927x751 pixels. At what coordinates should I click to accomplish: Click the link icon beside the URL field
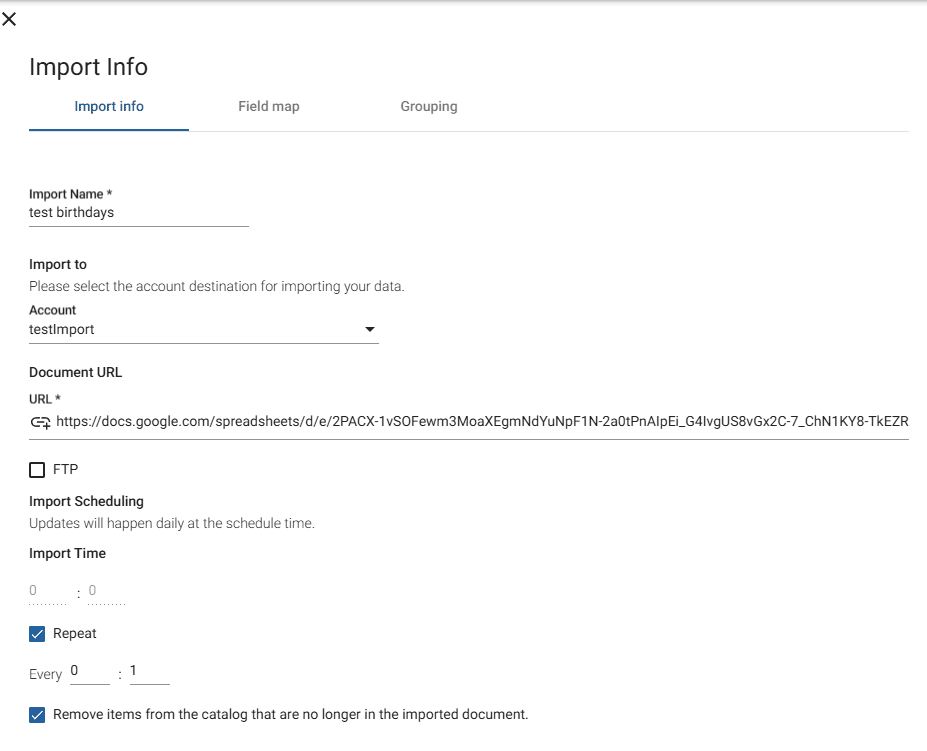click(39, 421)
